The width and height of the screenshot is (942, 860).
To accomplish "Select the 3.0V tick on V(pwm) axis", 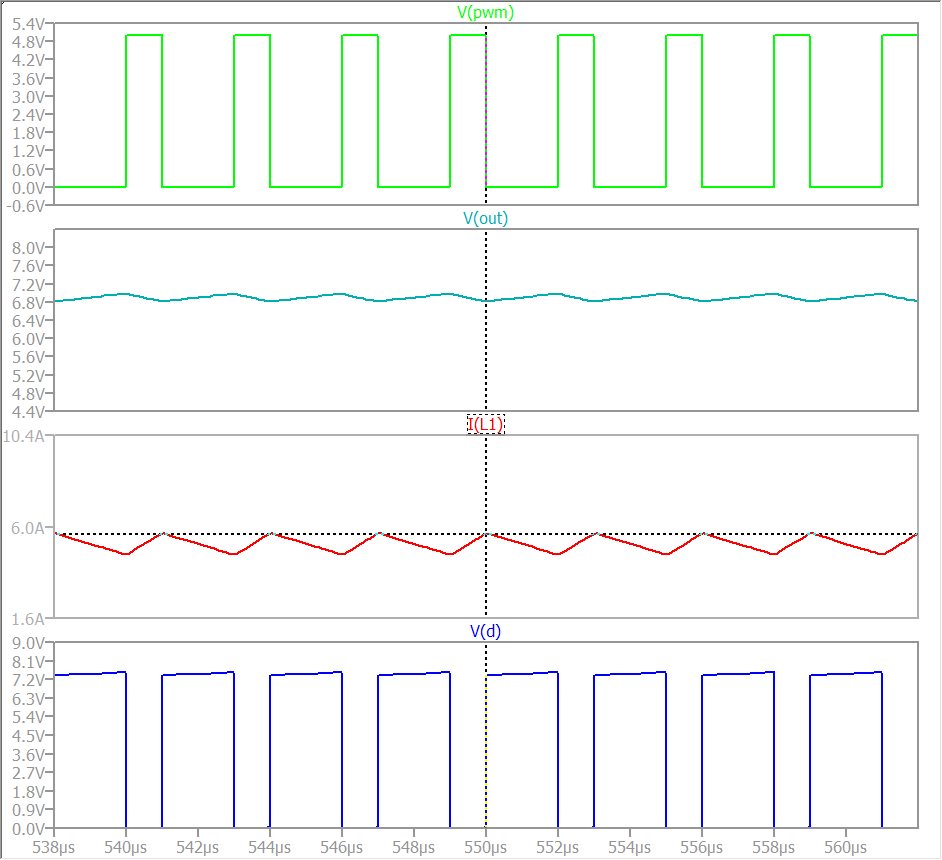I will pos(28,97).
